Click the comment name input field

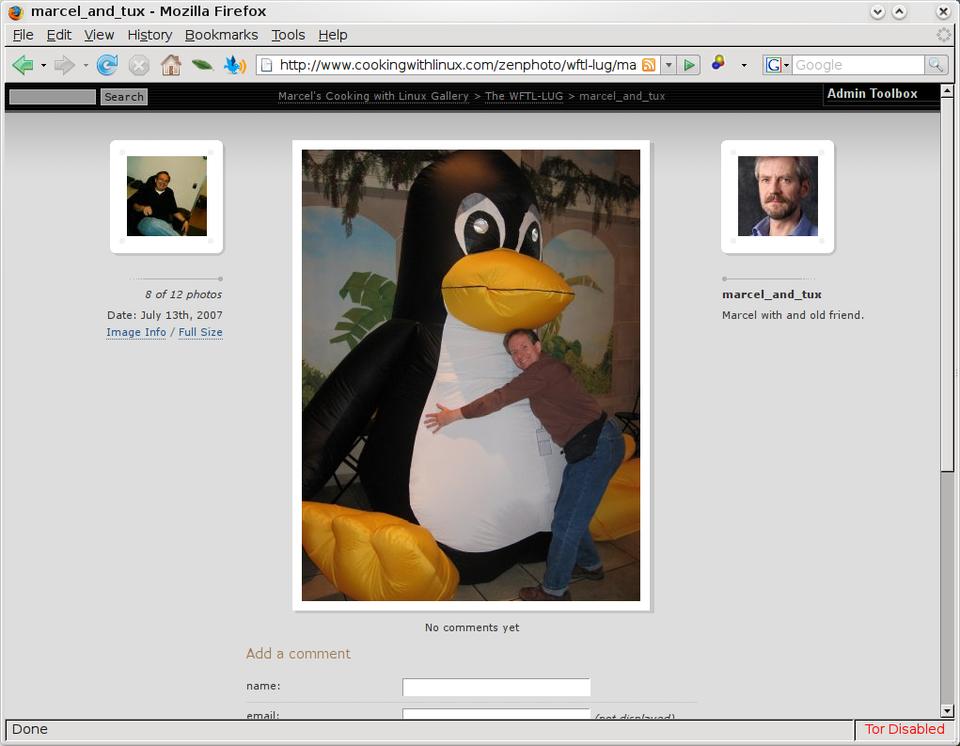point(496,687)
